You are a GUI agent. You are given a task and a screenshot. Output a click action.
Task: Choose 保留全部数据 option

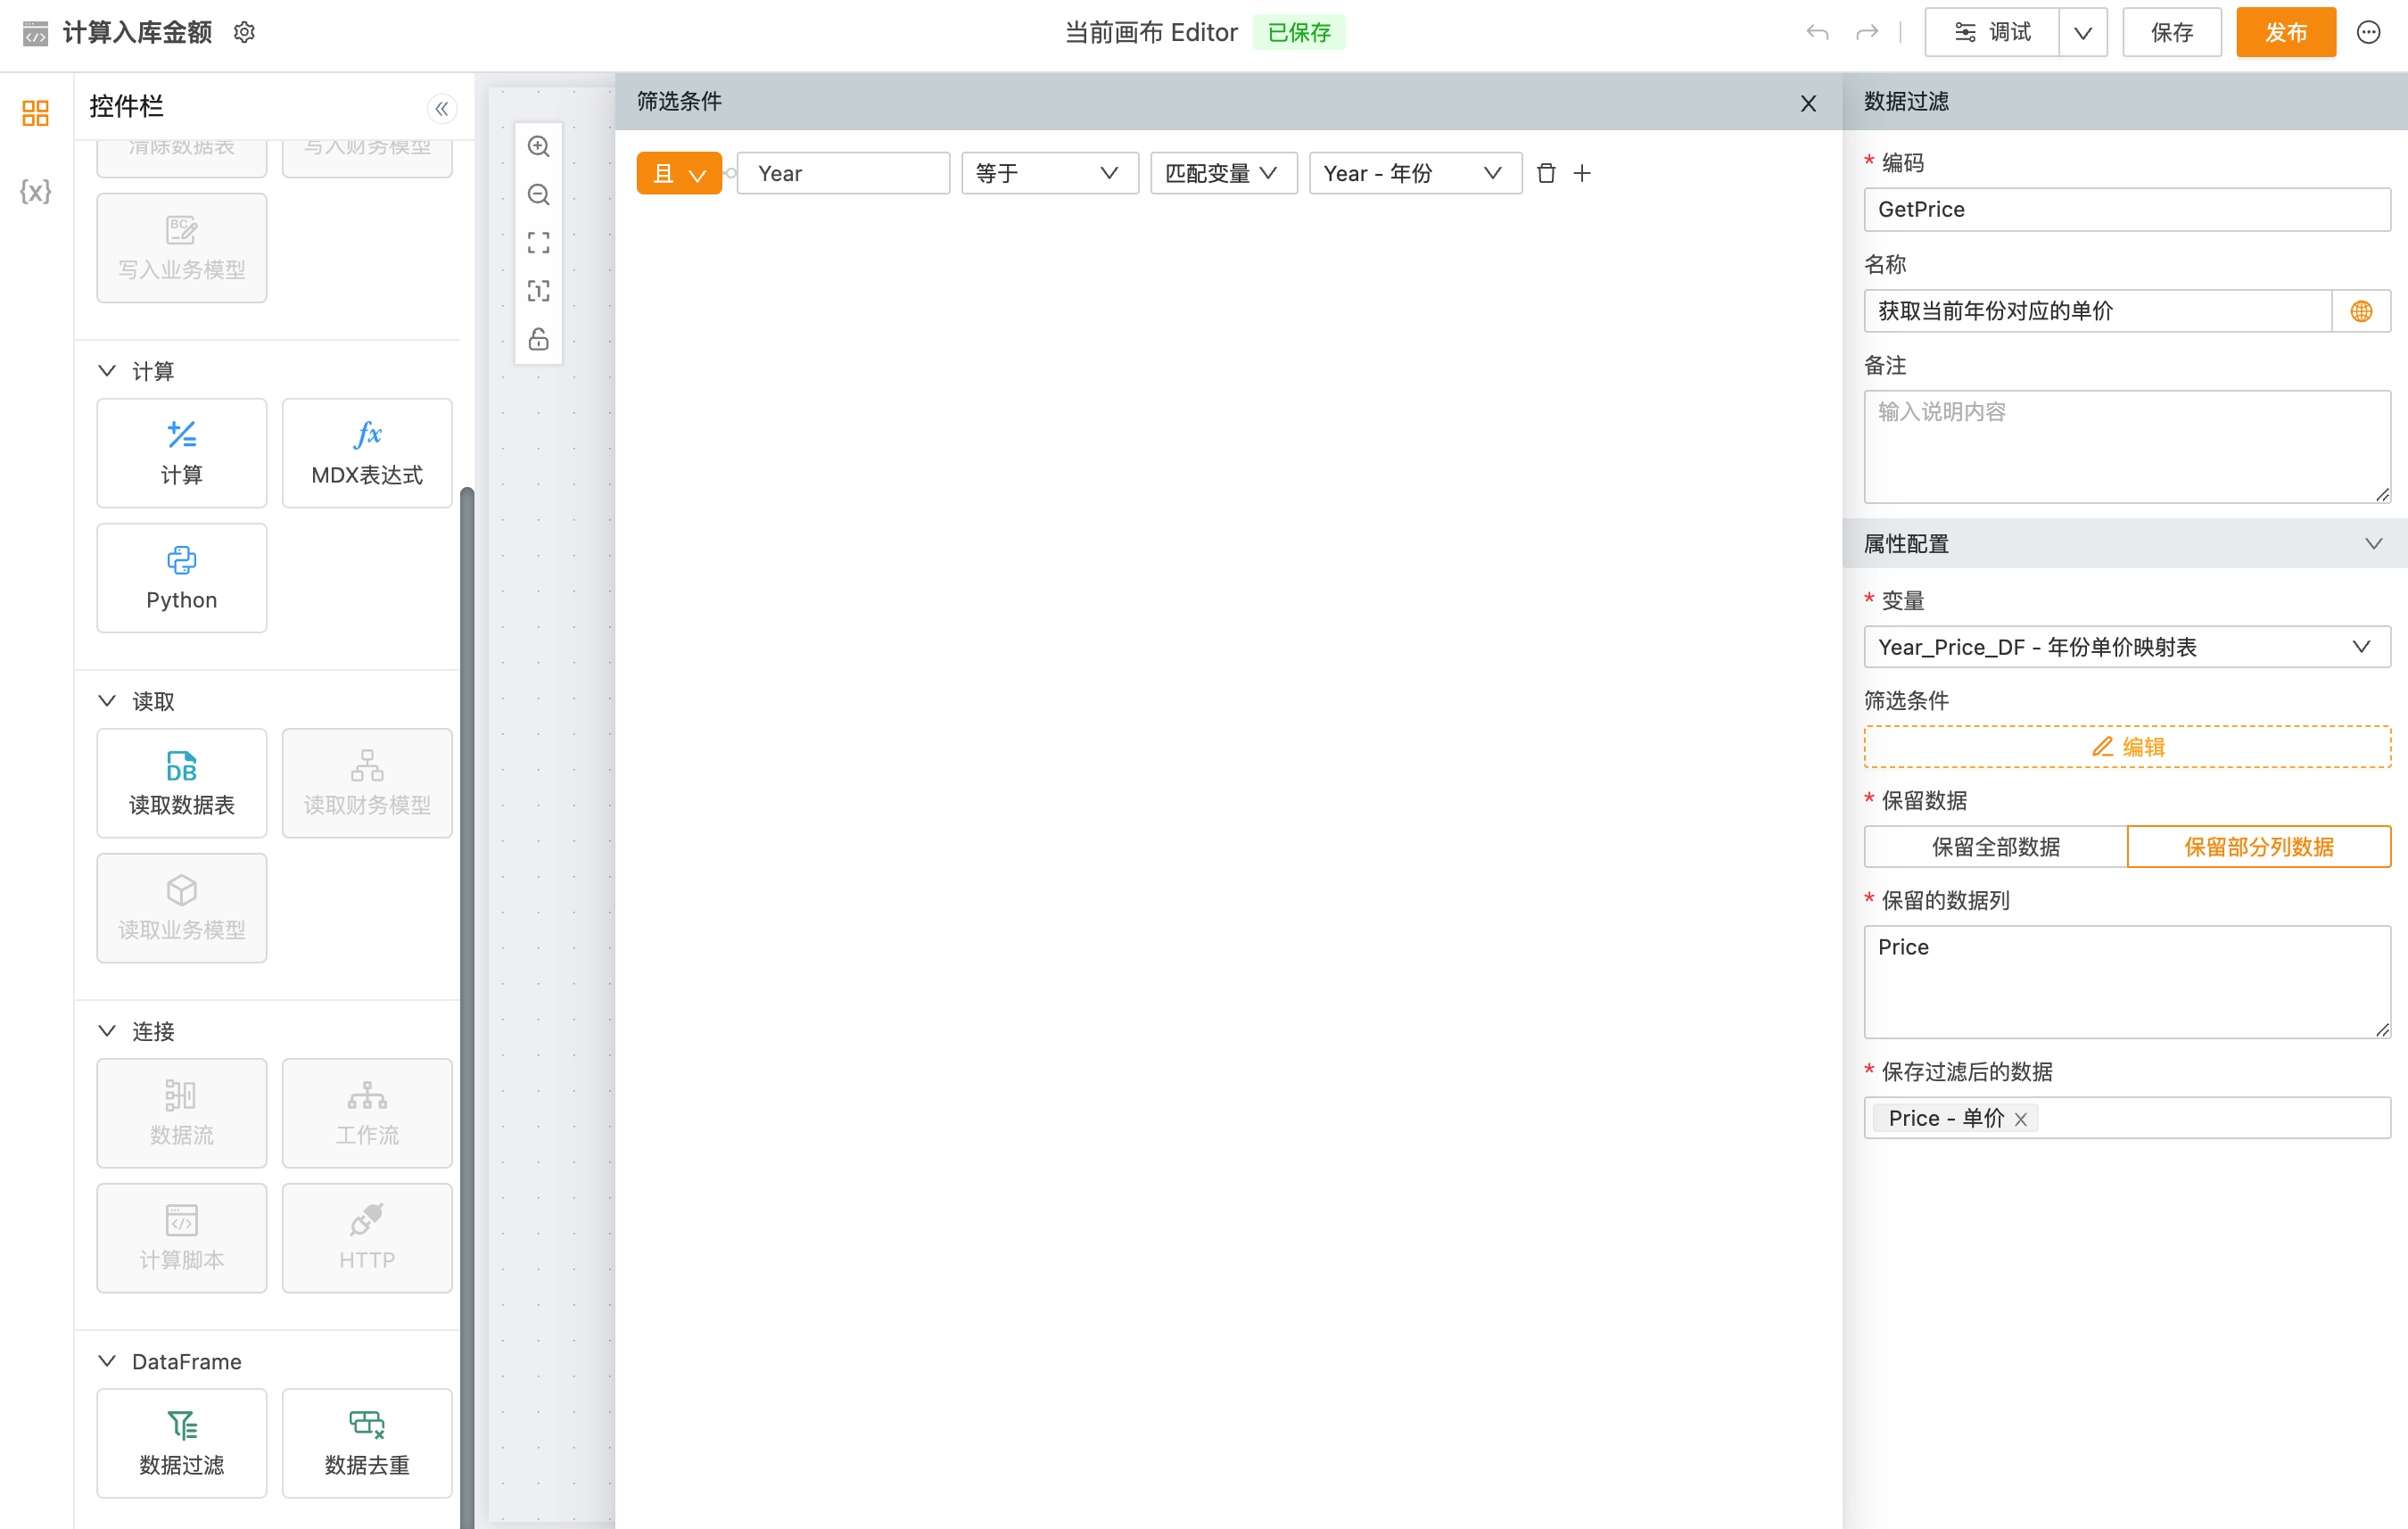tap(1995, 847)
